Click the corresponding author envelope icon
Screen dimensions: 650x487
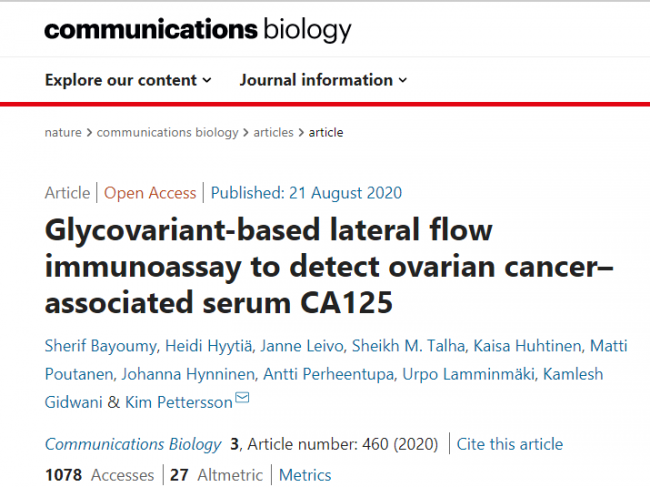coord(242,397)
